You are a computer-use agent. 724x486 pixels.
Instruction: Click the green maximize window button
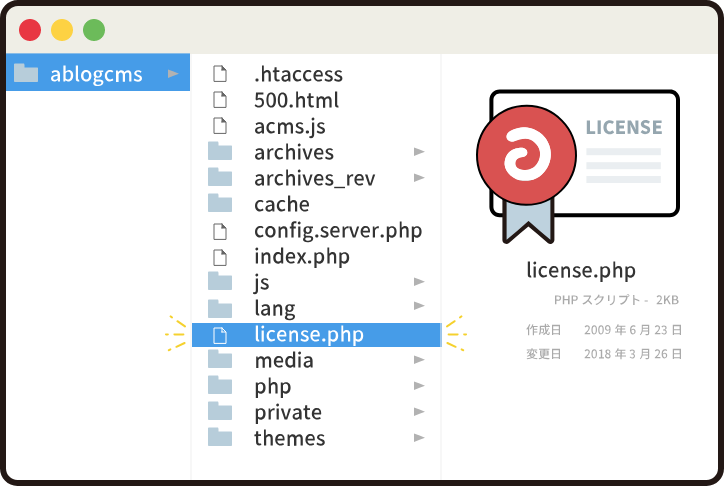pyautogui.click(x=94, y=30)
